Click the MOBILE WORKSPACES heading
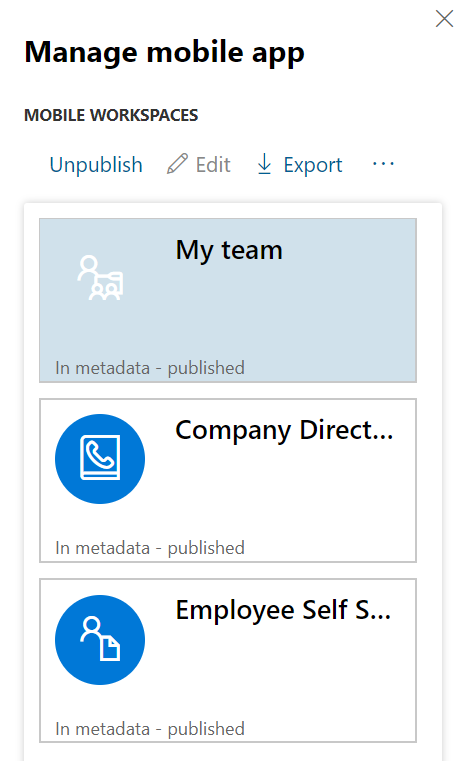Image resolution: width=464 pixels, height=761 pixels. (111, 115)
